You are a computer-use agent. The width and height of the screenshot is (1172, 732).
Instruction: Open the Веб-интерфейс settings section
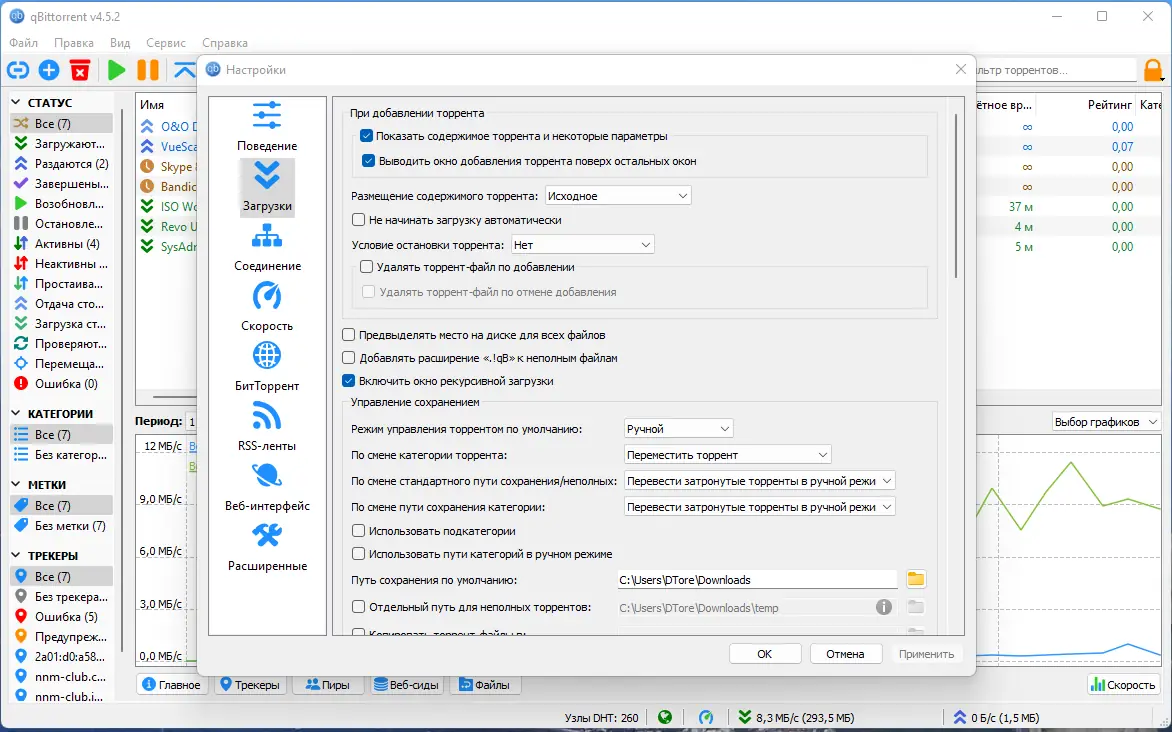click(x=267, y=486)
